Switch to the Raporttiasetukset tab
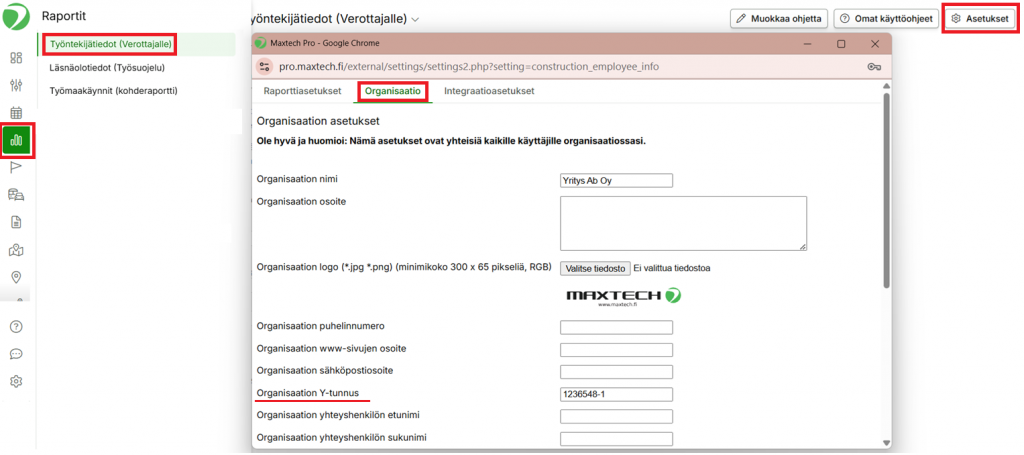The image size is (1024, 455). (301, 91)
